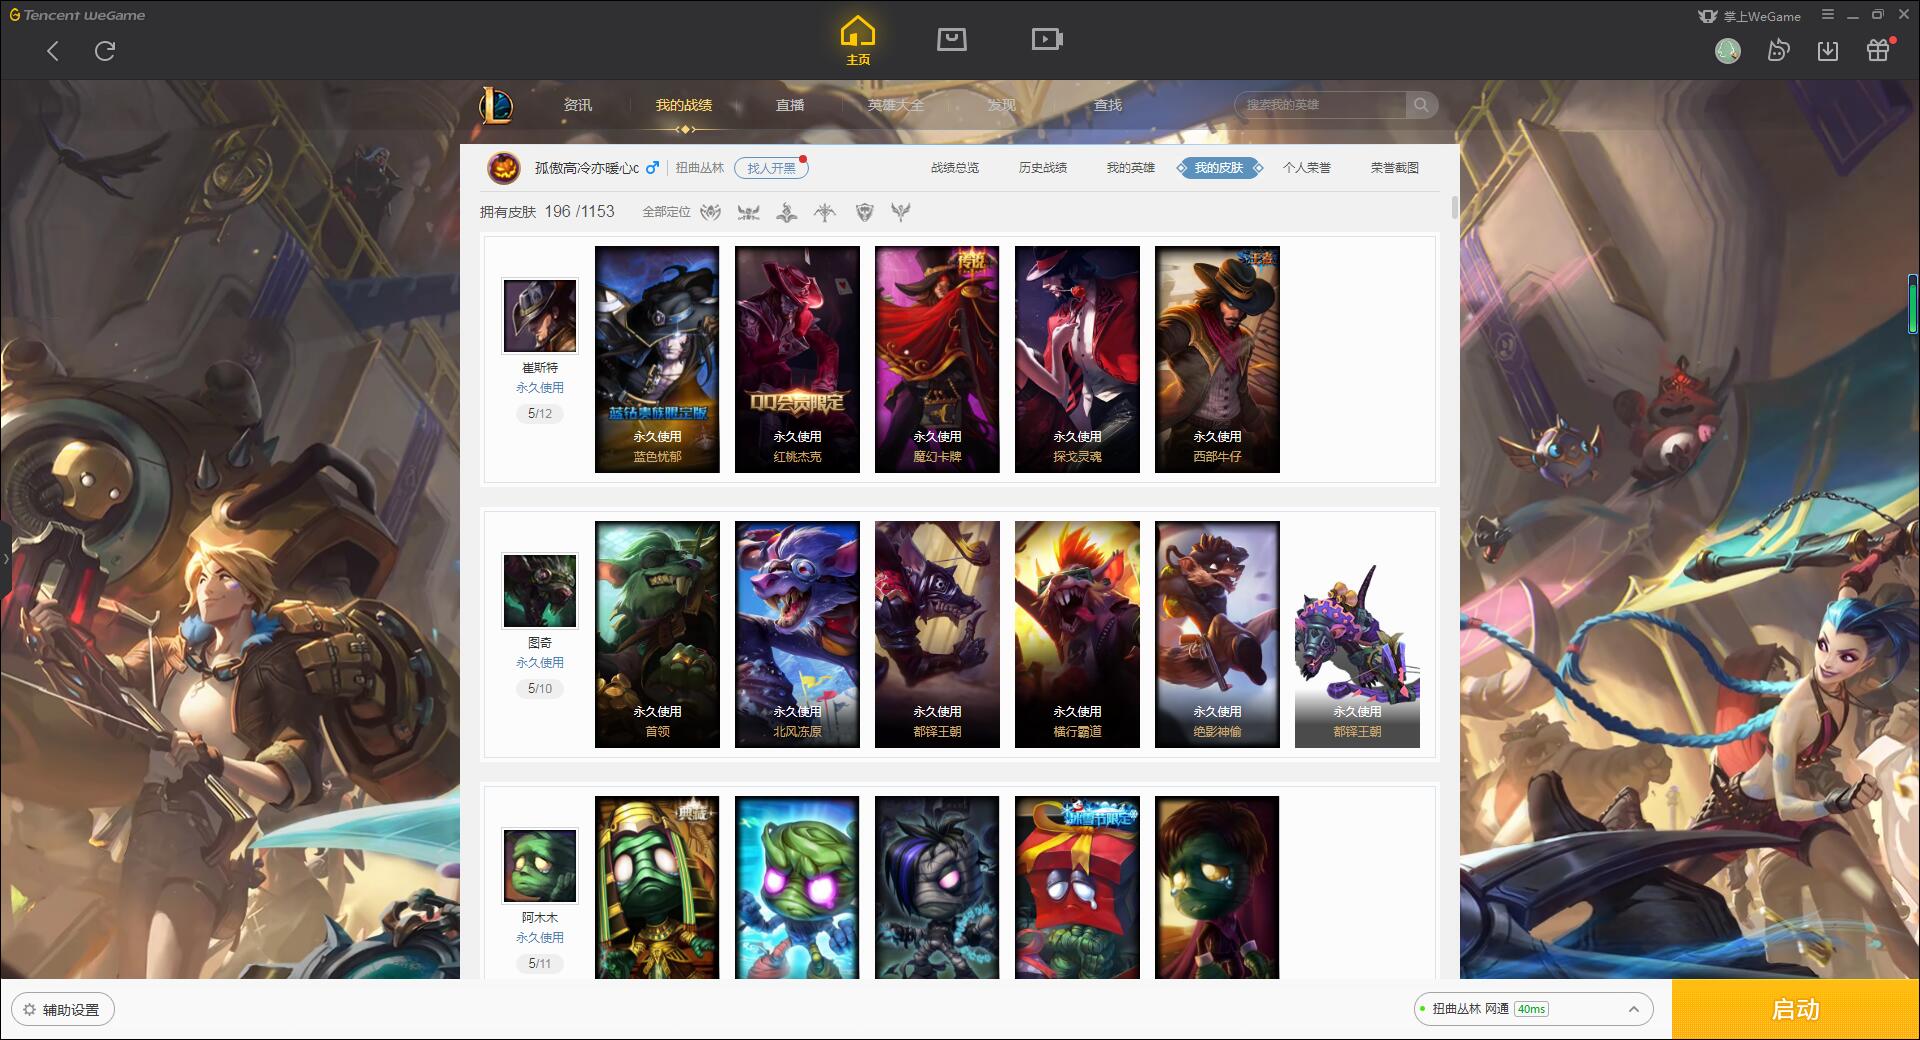Image resolution: width=1920 pixels, height=1040 pixels.
Task: Click the 拥有皮肤 196 /1153 count text
Action: pos(547,212)
